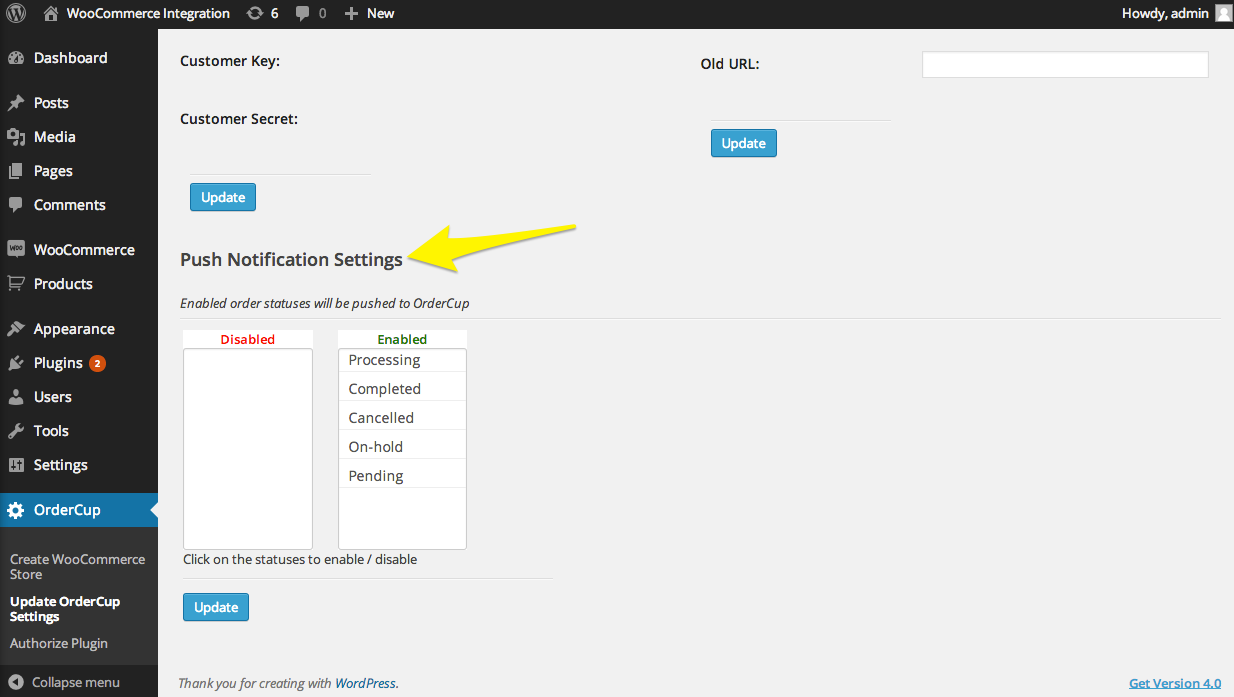Click the green Enabled column header
This screenshot has width=1234, height=697.
402,339
